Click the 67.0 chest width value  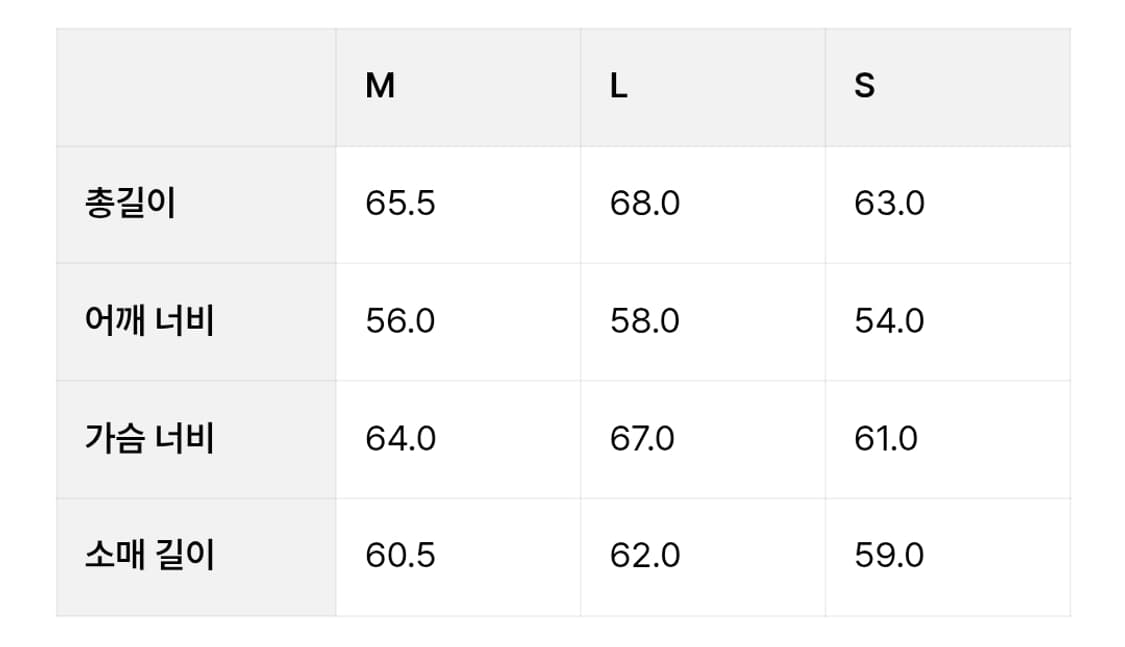(x=642, y=438)
